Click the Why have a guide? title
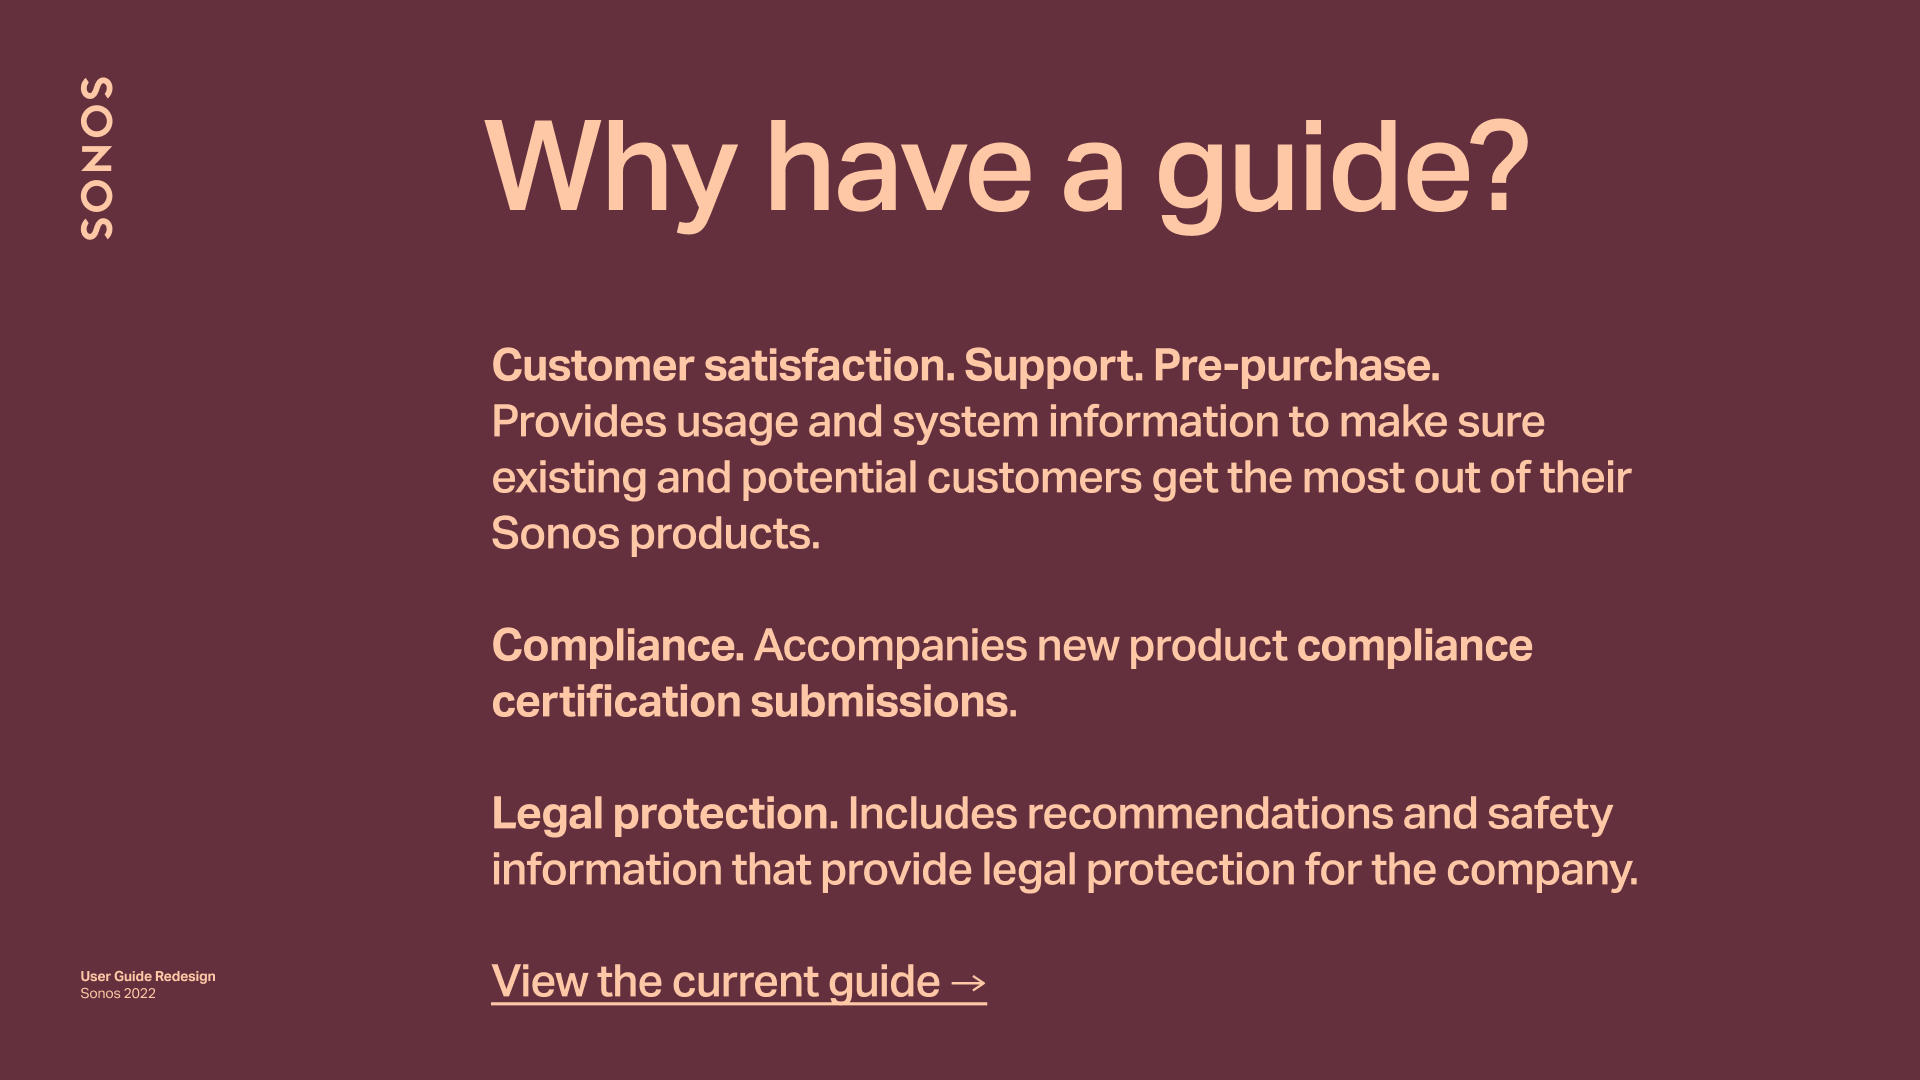Viewport: 1920px width, 1080px height. (1006, 168)
